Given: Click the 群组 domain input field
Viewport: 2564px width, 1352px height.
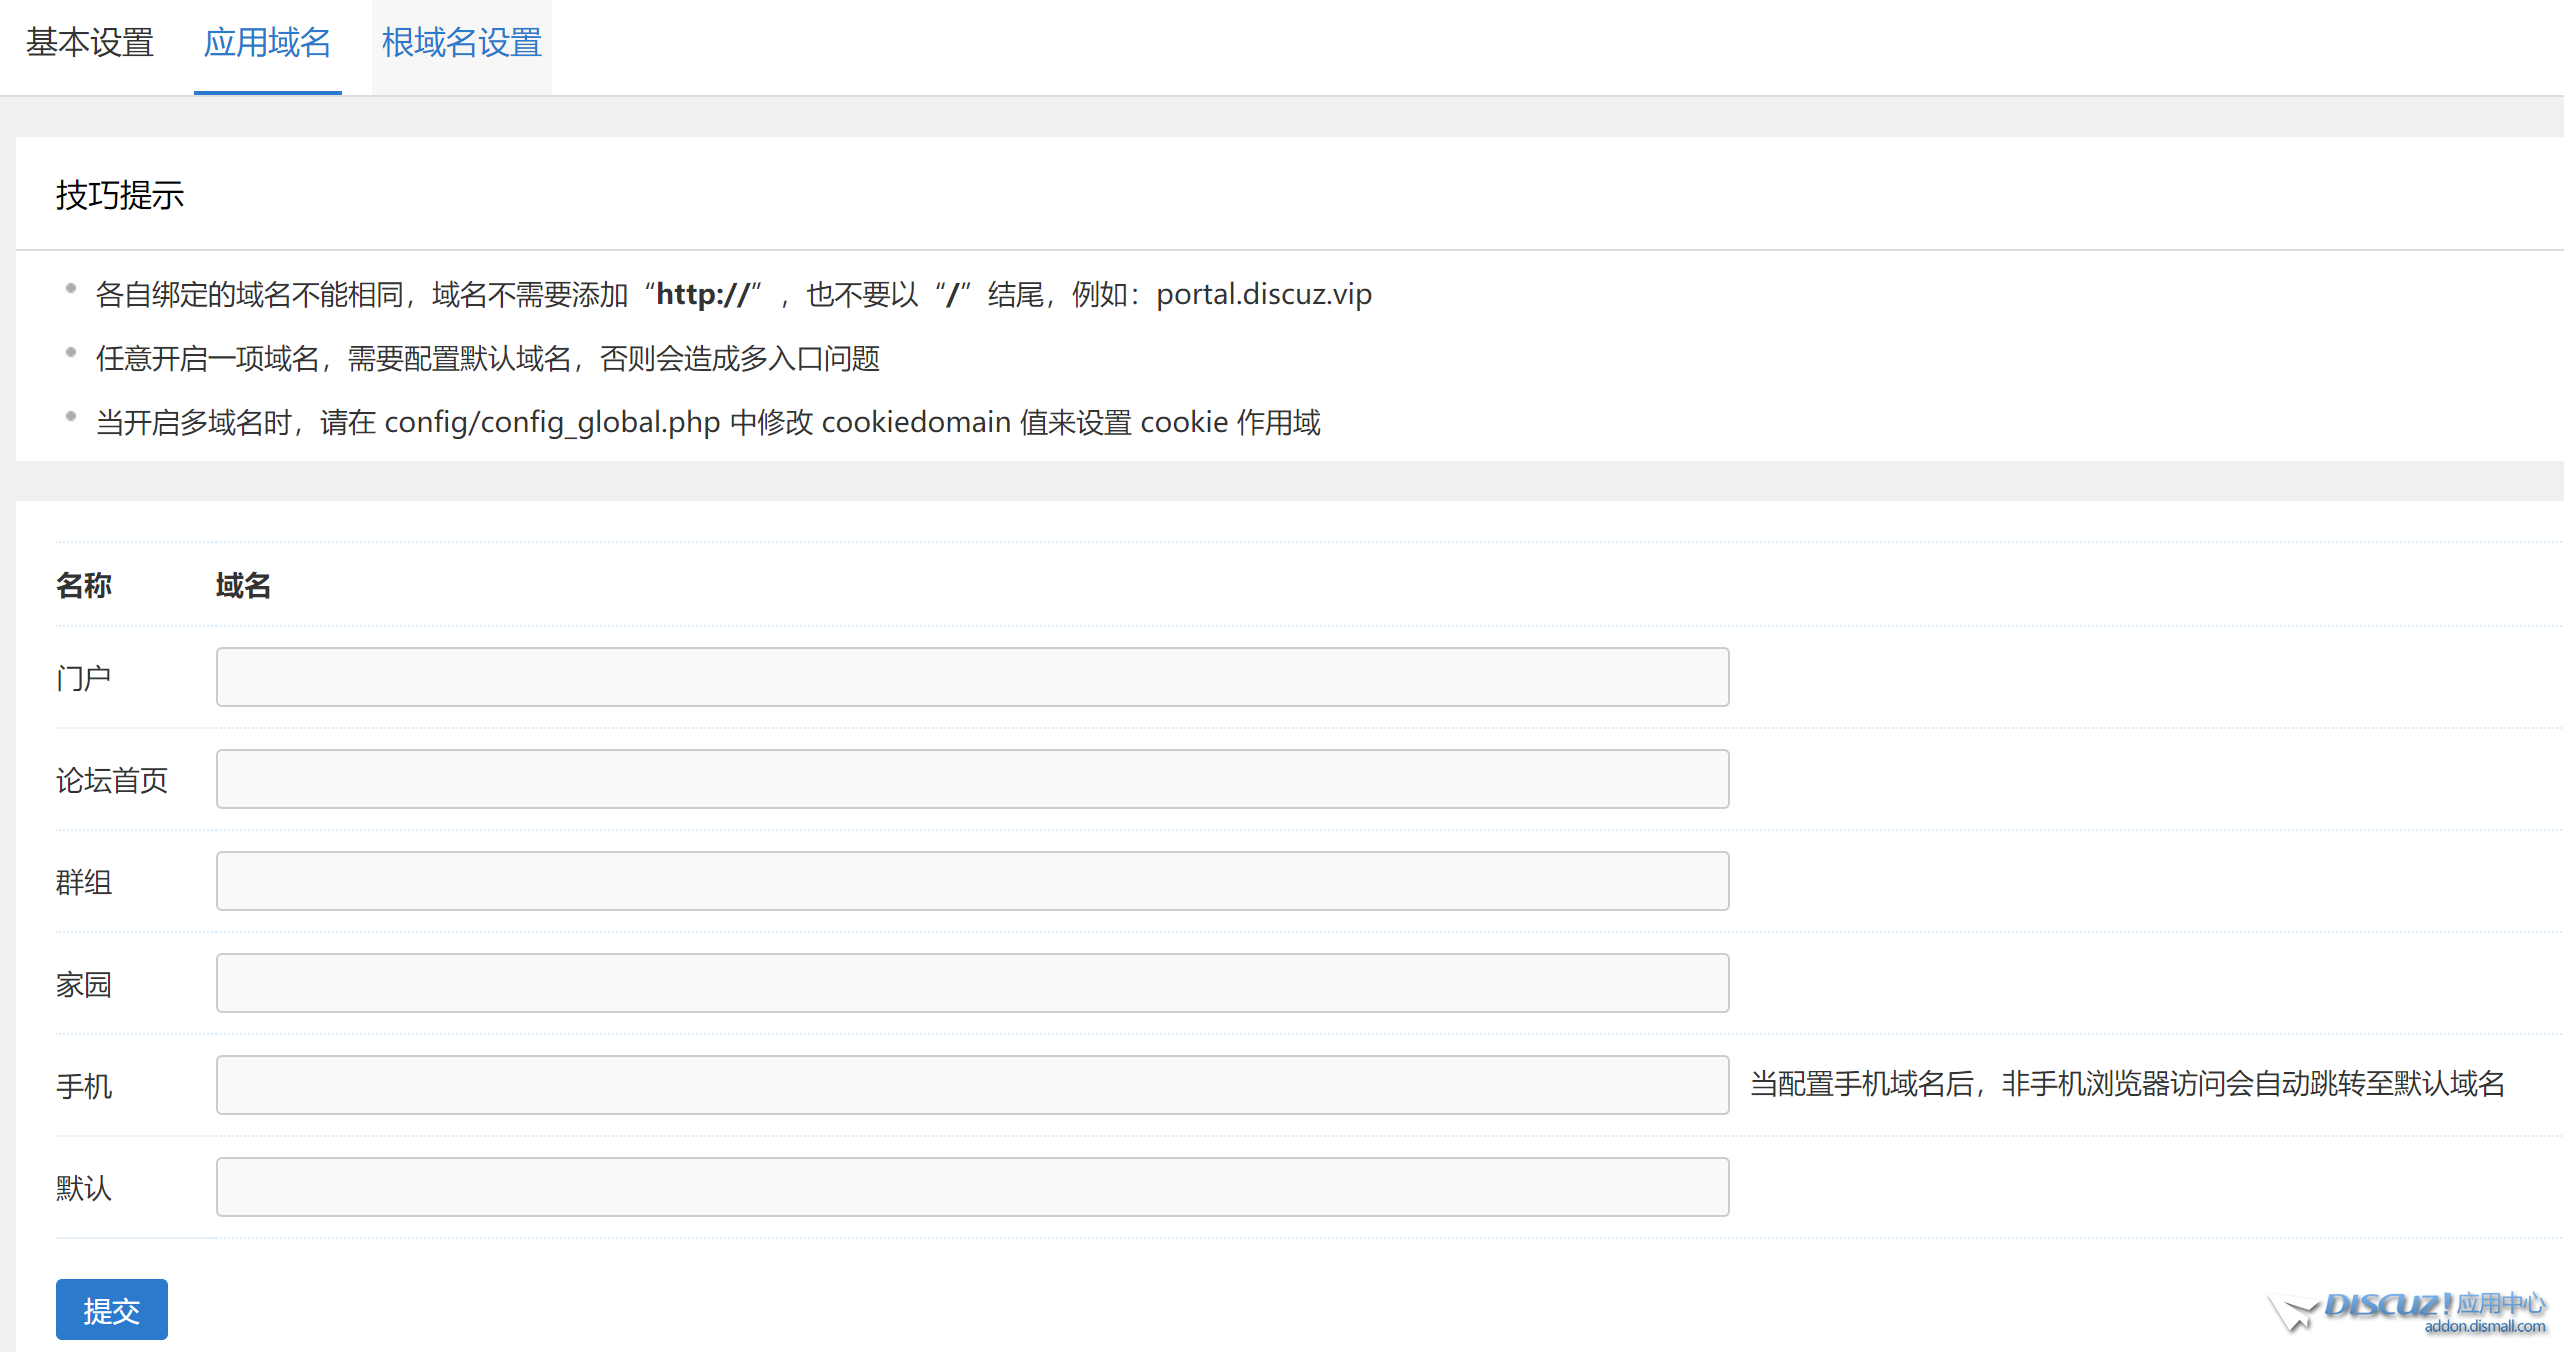Looking at the screenshot, I should click(x=972, y=881).
